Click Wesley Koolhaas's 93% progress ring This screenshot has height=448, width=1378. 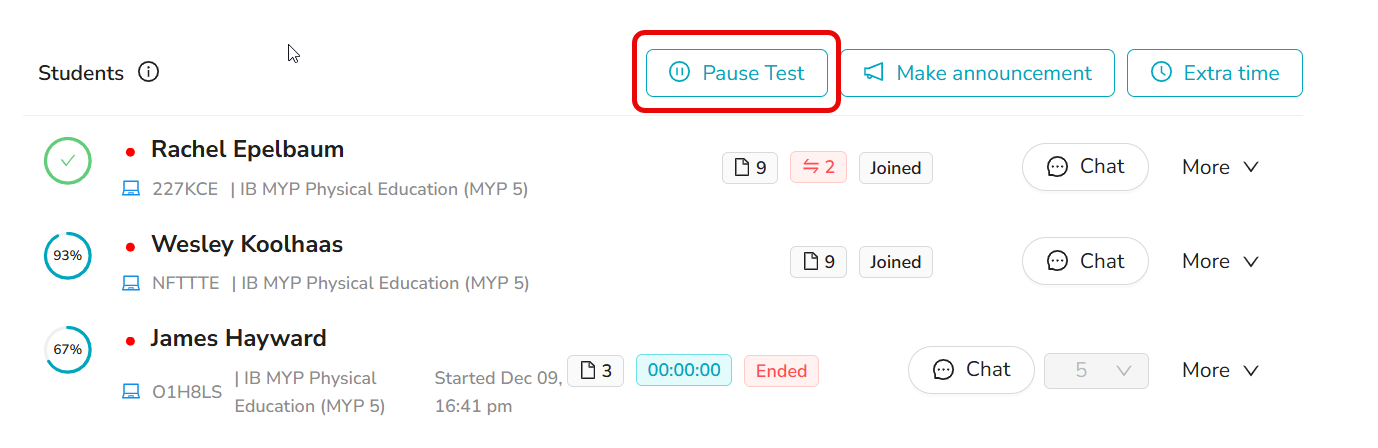point(68,255)
